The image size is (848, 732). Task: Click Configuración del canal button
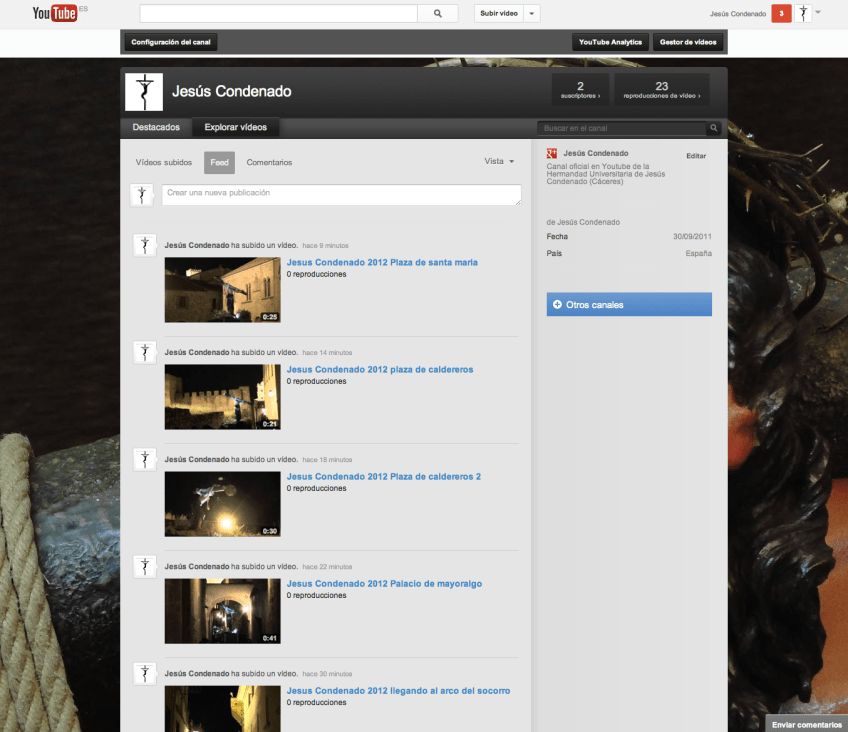tap(169, 42)
